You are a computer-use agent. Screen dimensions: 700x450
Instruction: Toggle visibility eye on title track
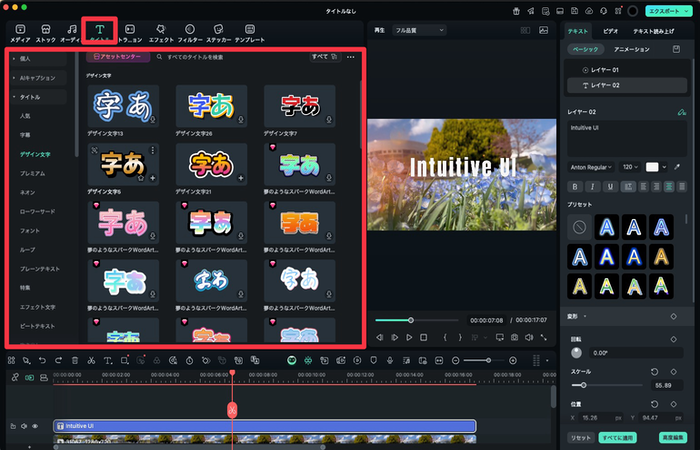[35, 426]
